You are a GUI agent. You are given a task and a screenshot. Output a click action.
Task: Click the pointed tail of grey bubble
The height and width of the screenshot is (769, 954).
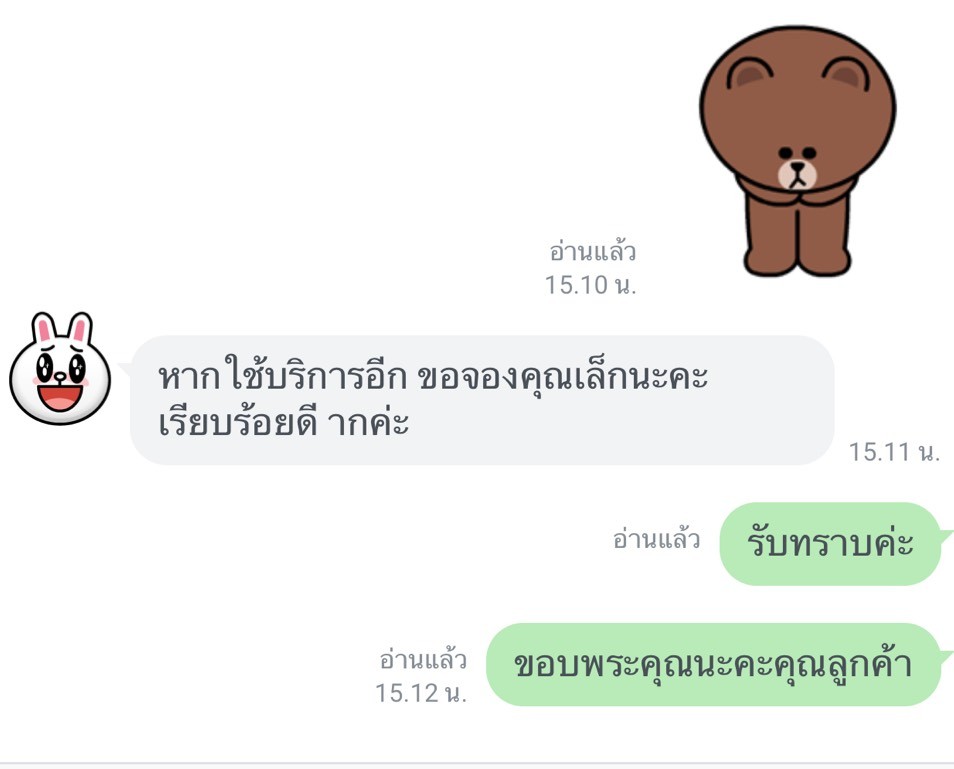point(125,367)
